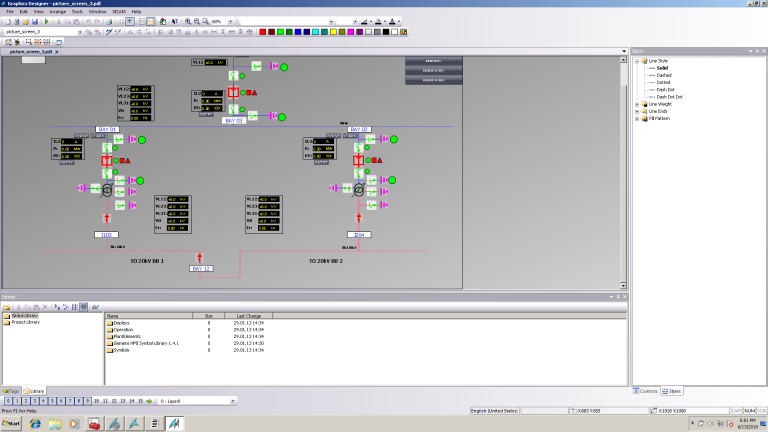Open the Siemens HMI Symbol Library folder

pos(146,343)
